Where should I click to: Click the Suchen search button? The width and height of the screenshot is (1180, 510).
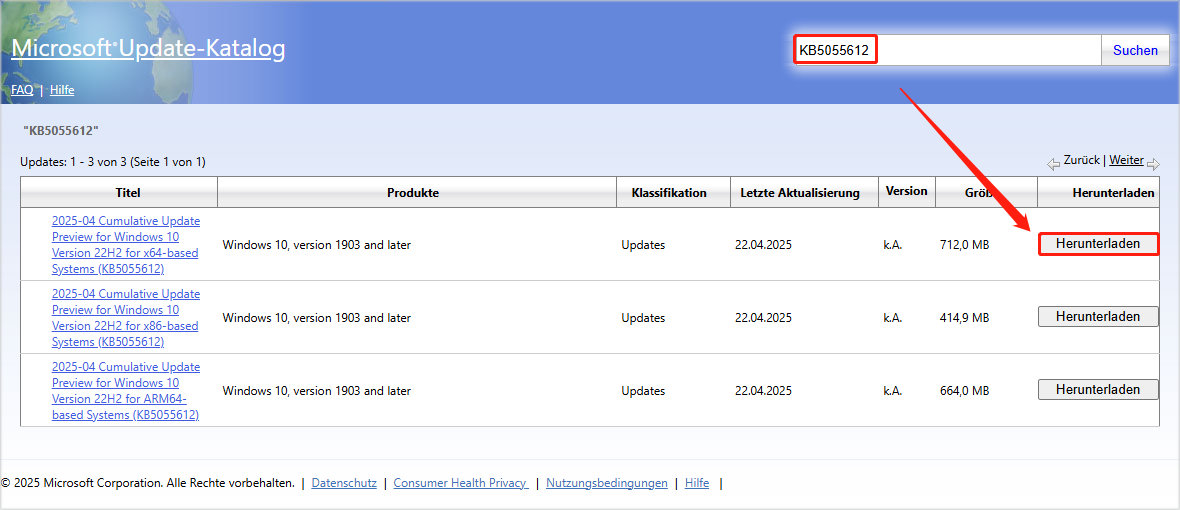(x=1136, y=50)
